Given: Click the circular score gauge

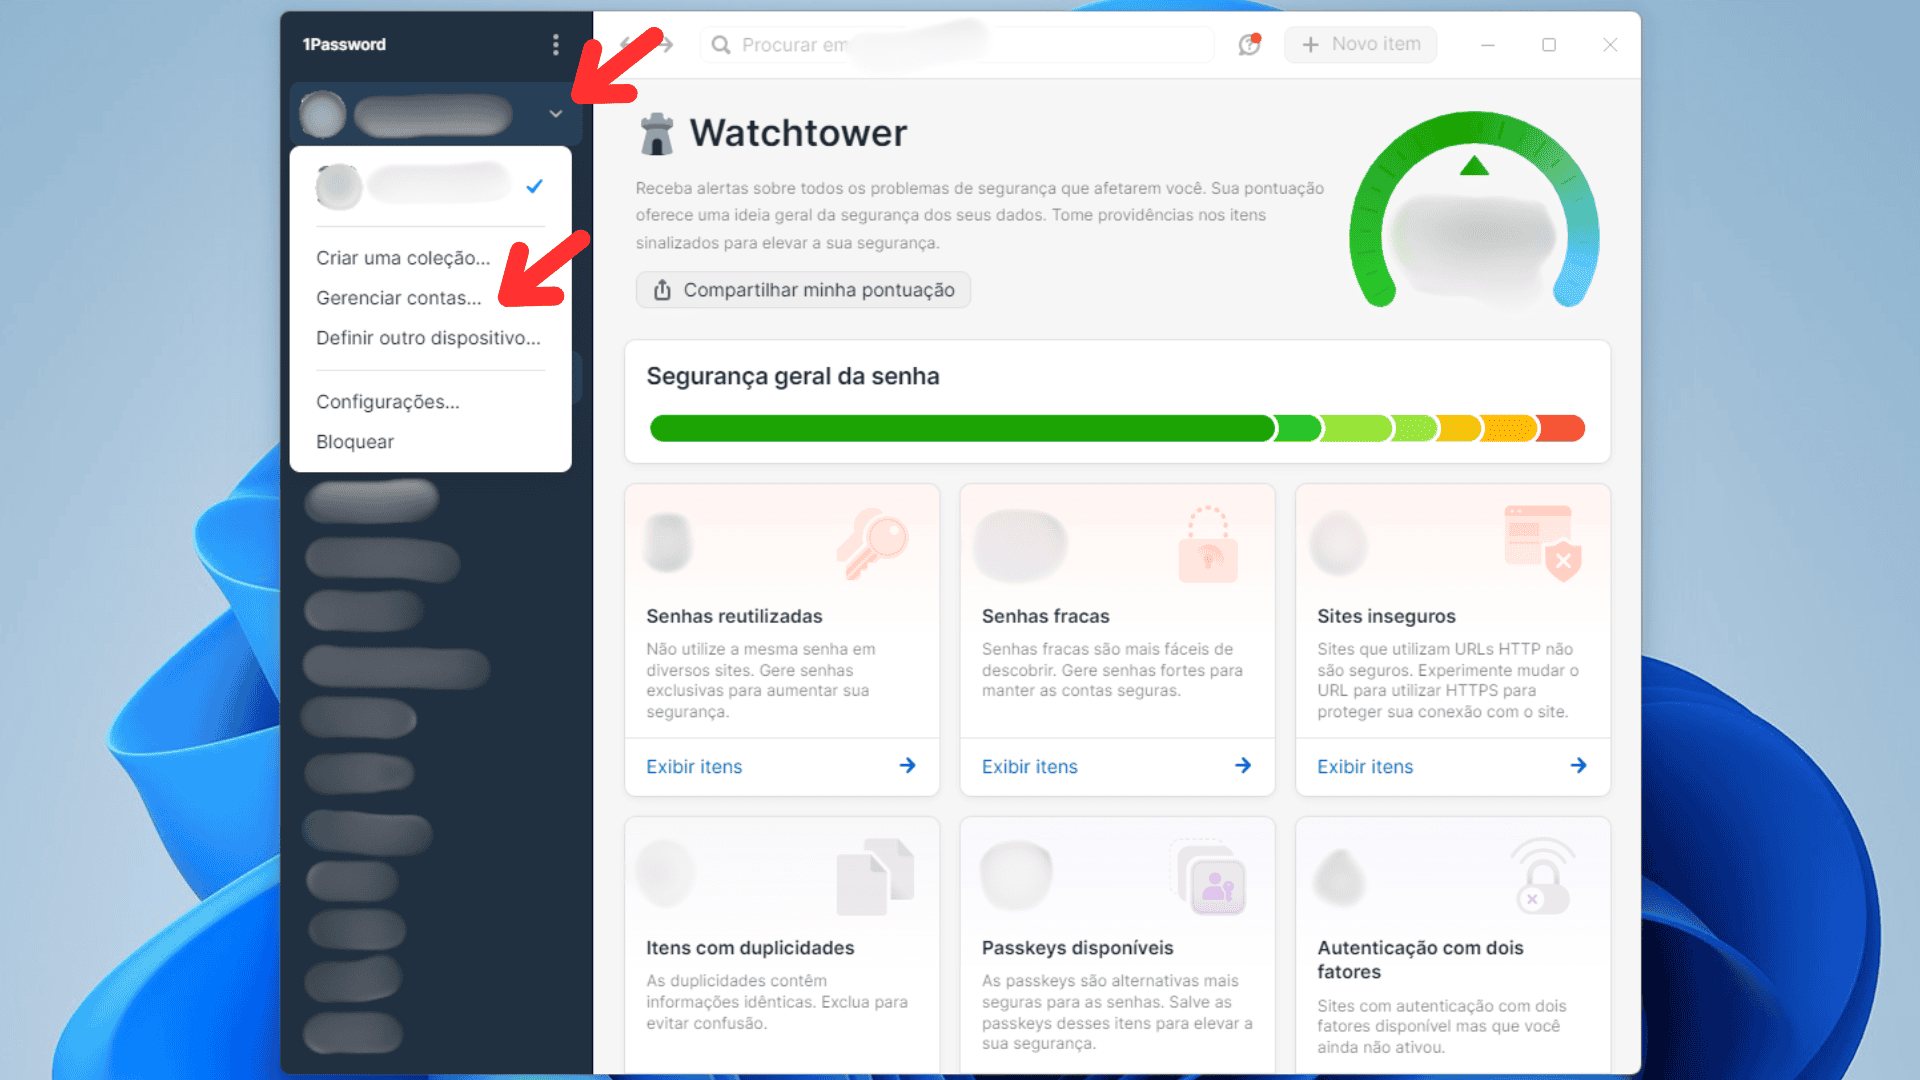Looking at the screenshot, I should click(1473, 210).
